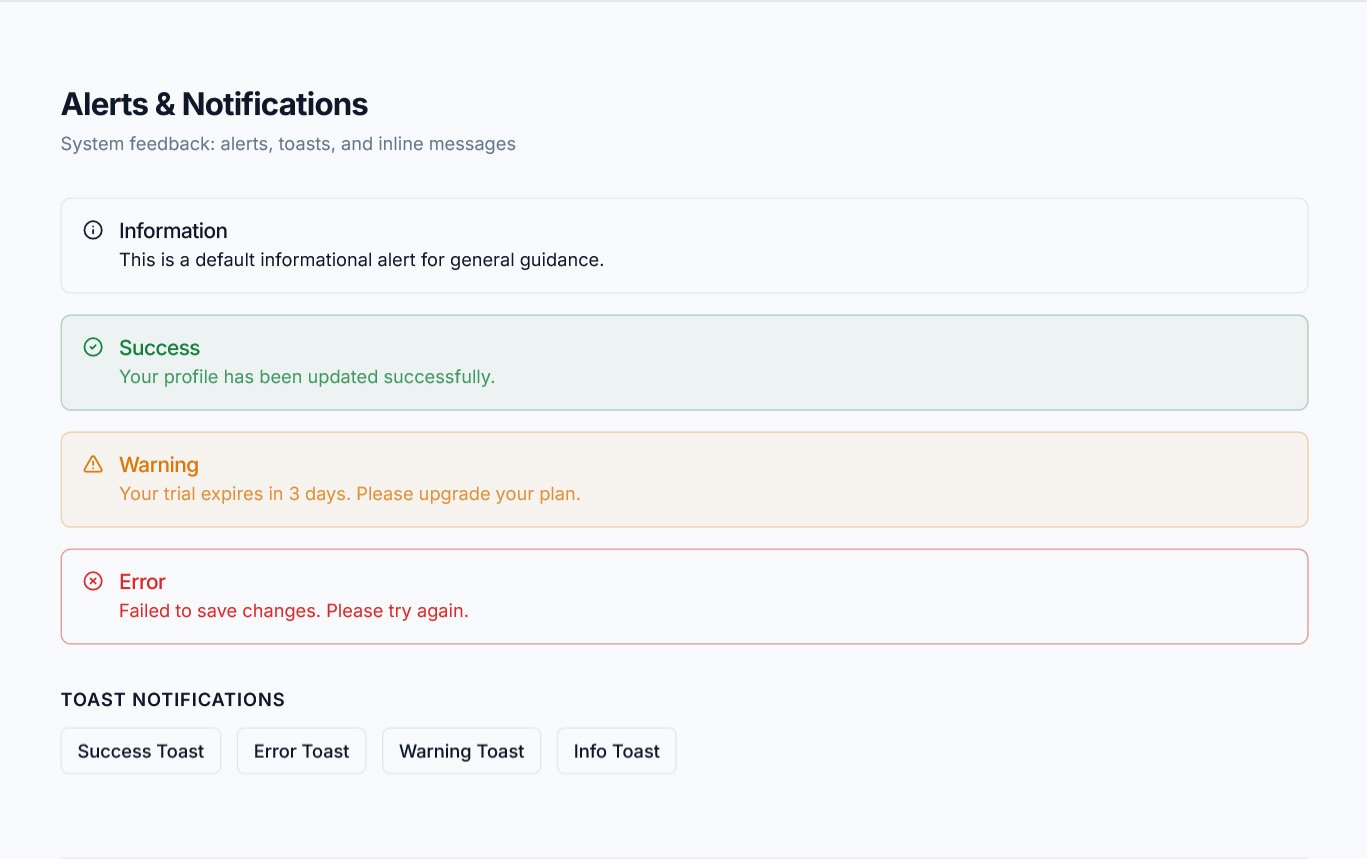1367x859 pixels.
Task: Click the Information alert's circled-i icon
Action: pos(93,231)
